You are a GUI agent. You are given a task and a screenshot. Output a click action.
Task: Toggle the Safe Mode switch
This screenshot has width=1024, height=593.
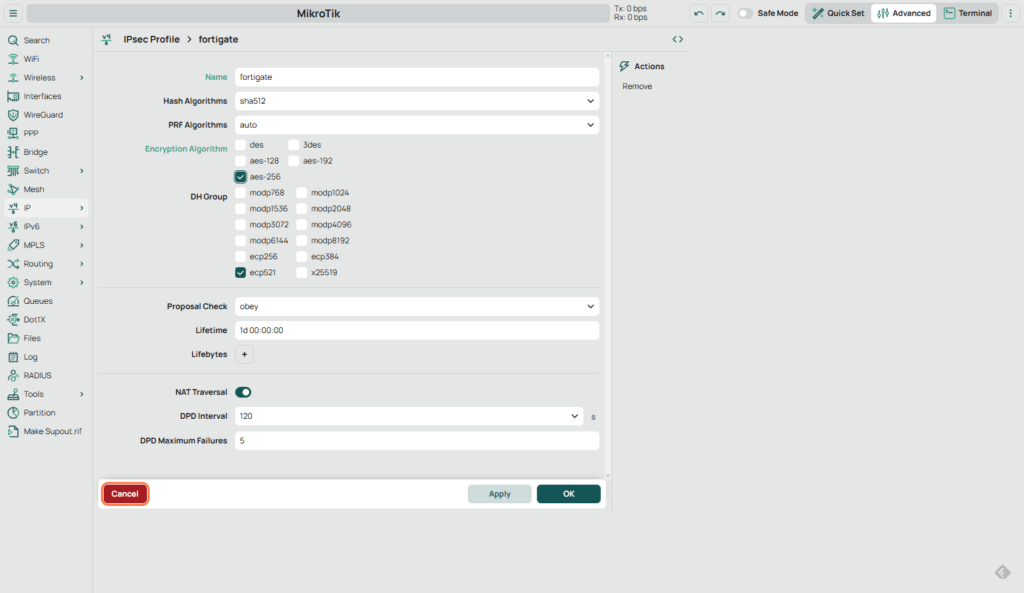745,13
